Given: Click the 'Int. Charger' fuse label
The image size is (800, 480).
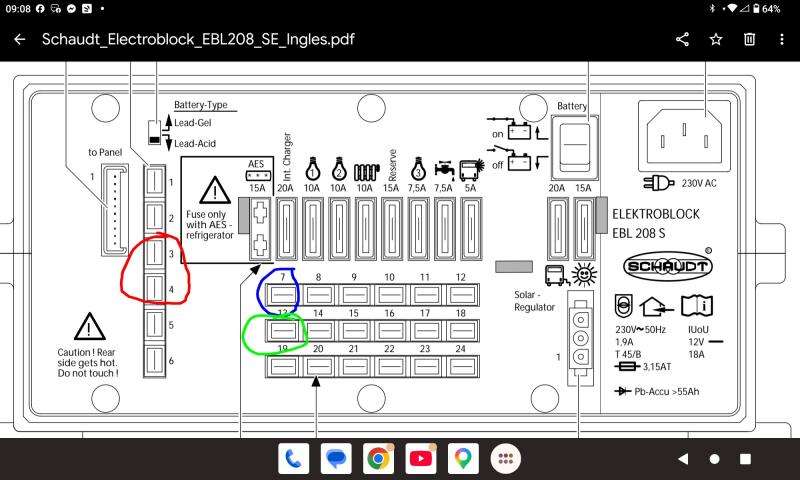Looking at the screenshot, I should click(287, 156).
